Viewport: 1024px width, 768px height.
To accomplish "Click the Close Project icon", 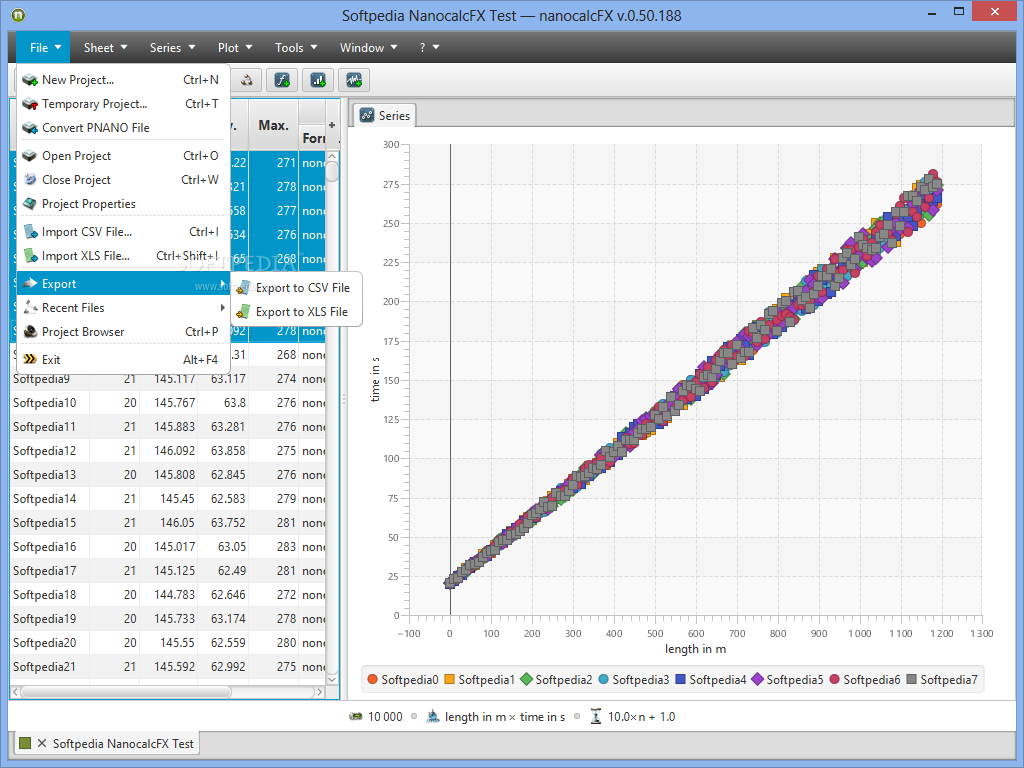I will (30, 180).
